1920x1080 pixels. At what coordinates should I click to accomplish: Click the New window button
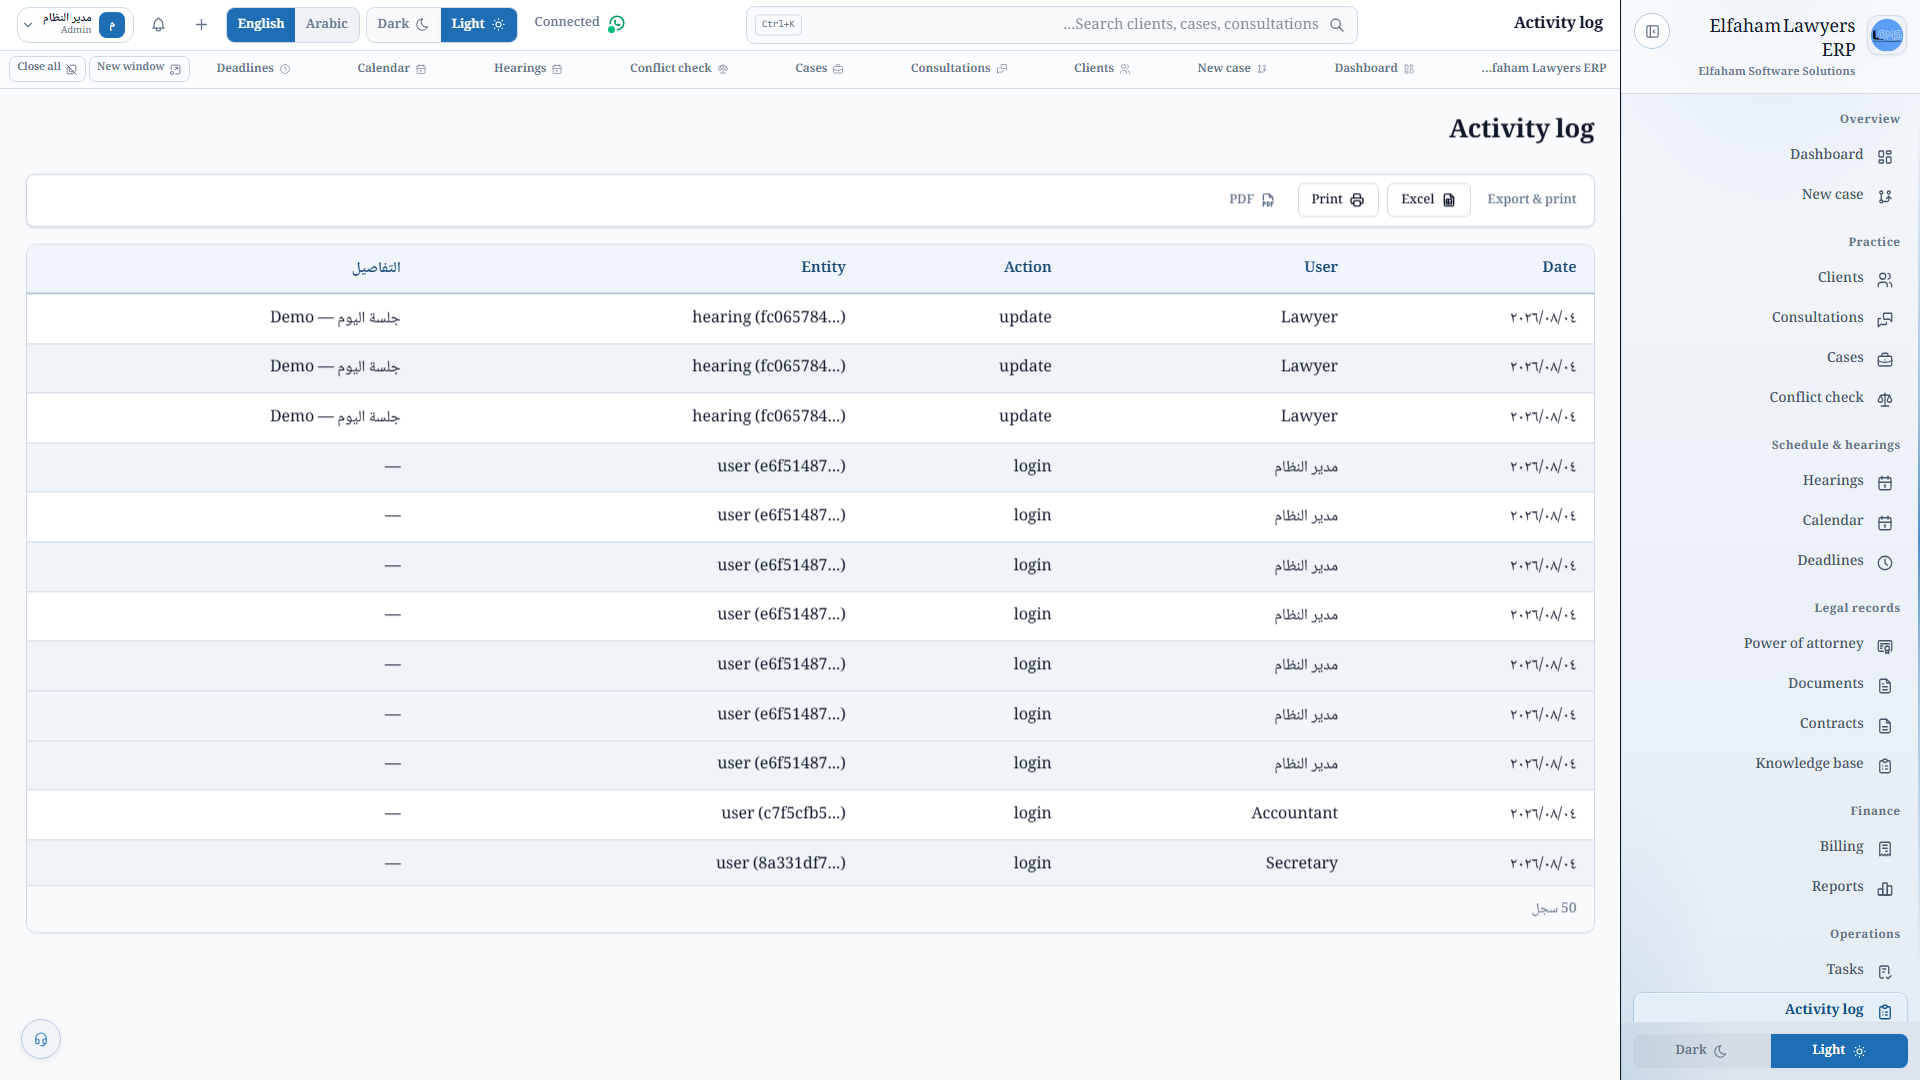click(139, 68)
